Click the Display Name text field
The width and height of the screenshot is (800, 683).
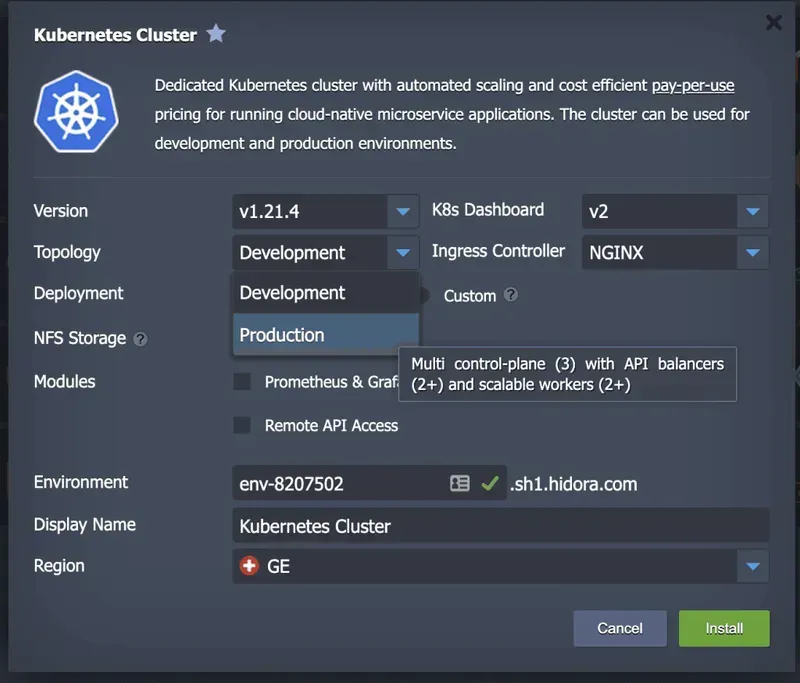500,526
